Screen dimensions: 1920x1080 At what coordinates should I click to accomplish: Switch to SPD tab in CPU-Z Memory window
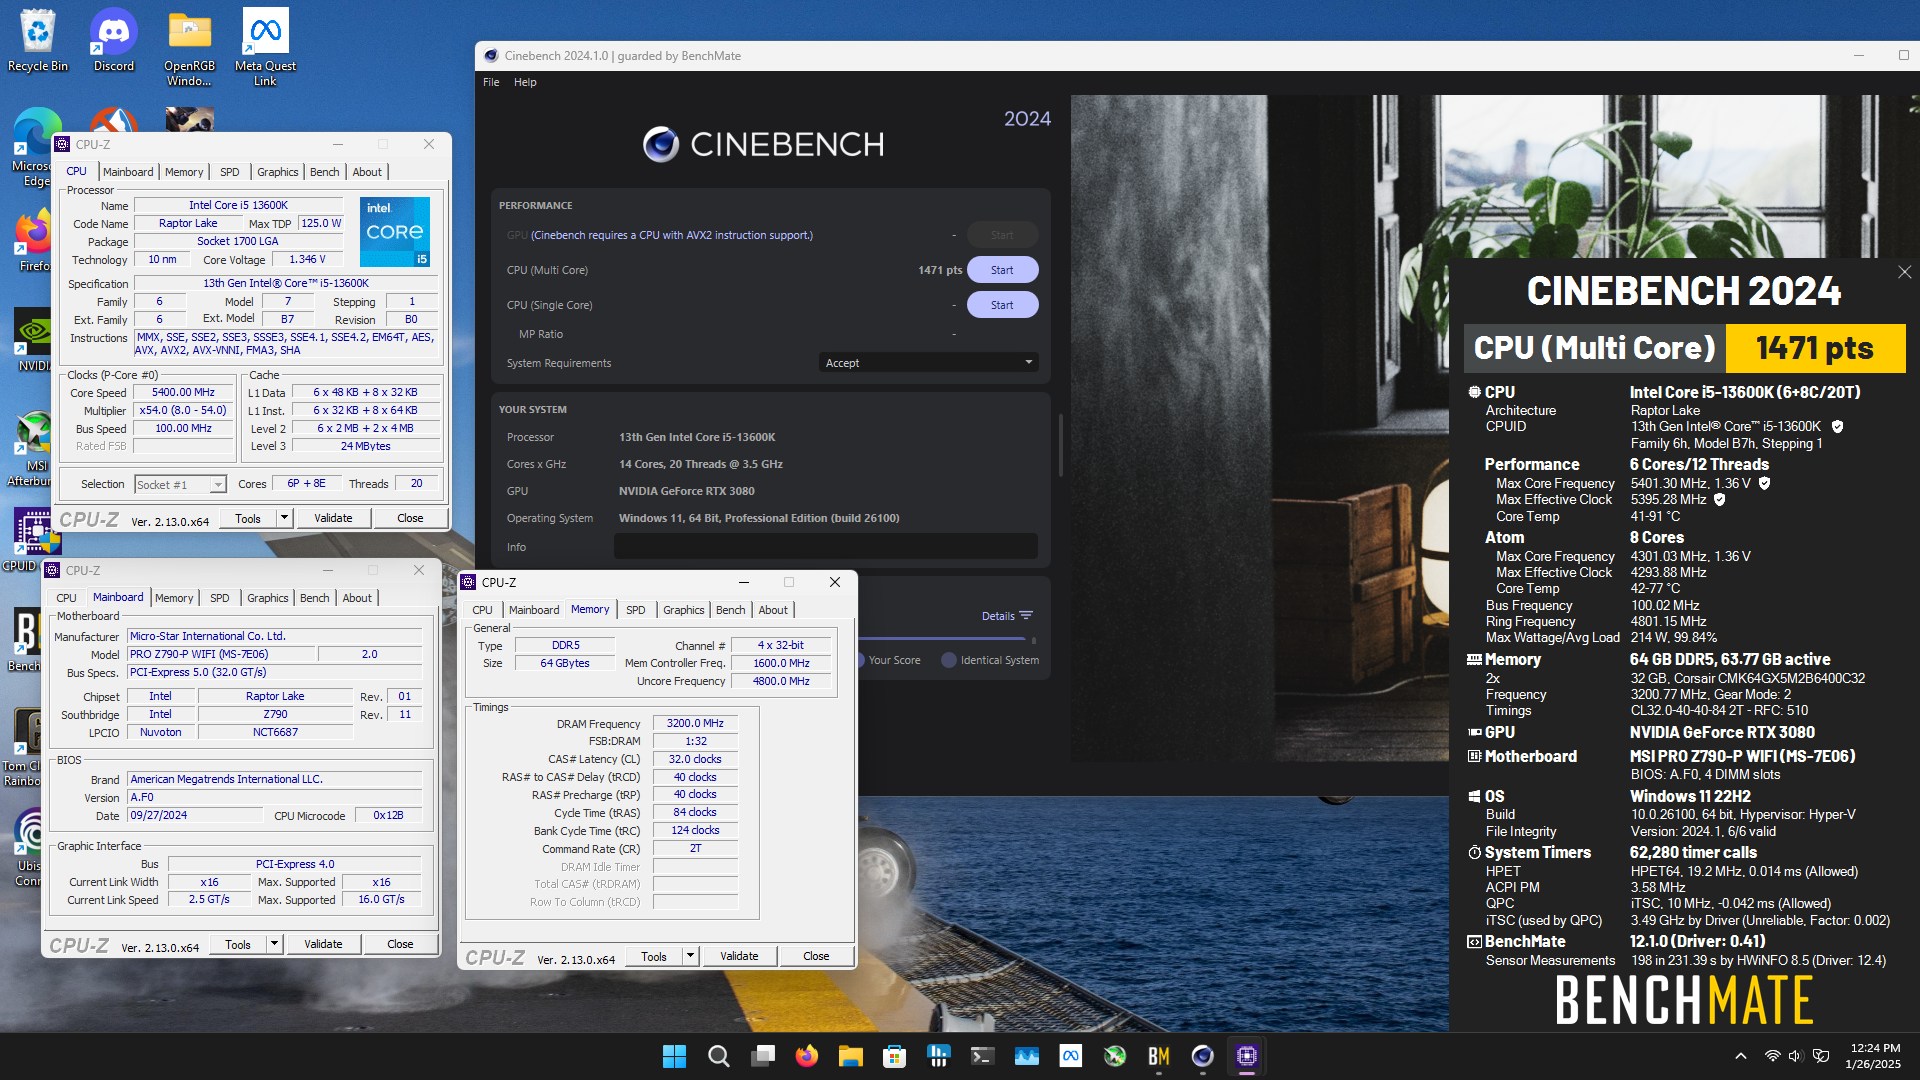click(635, 610)
